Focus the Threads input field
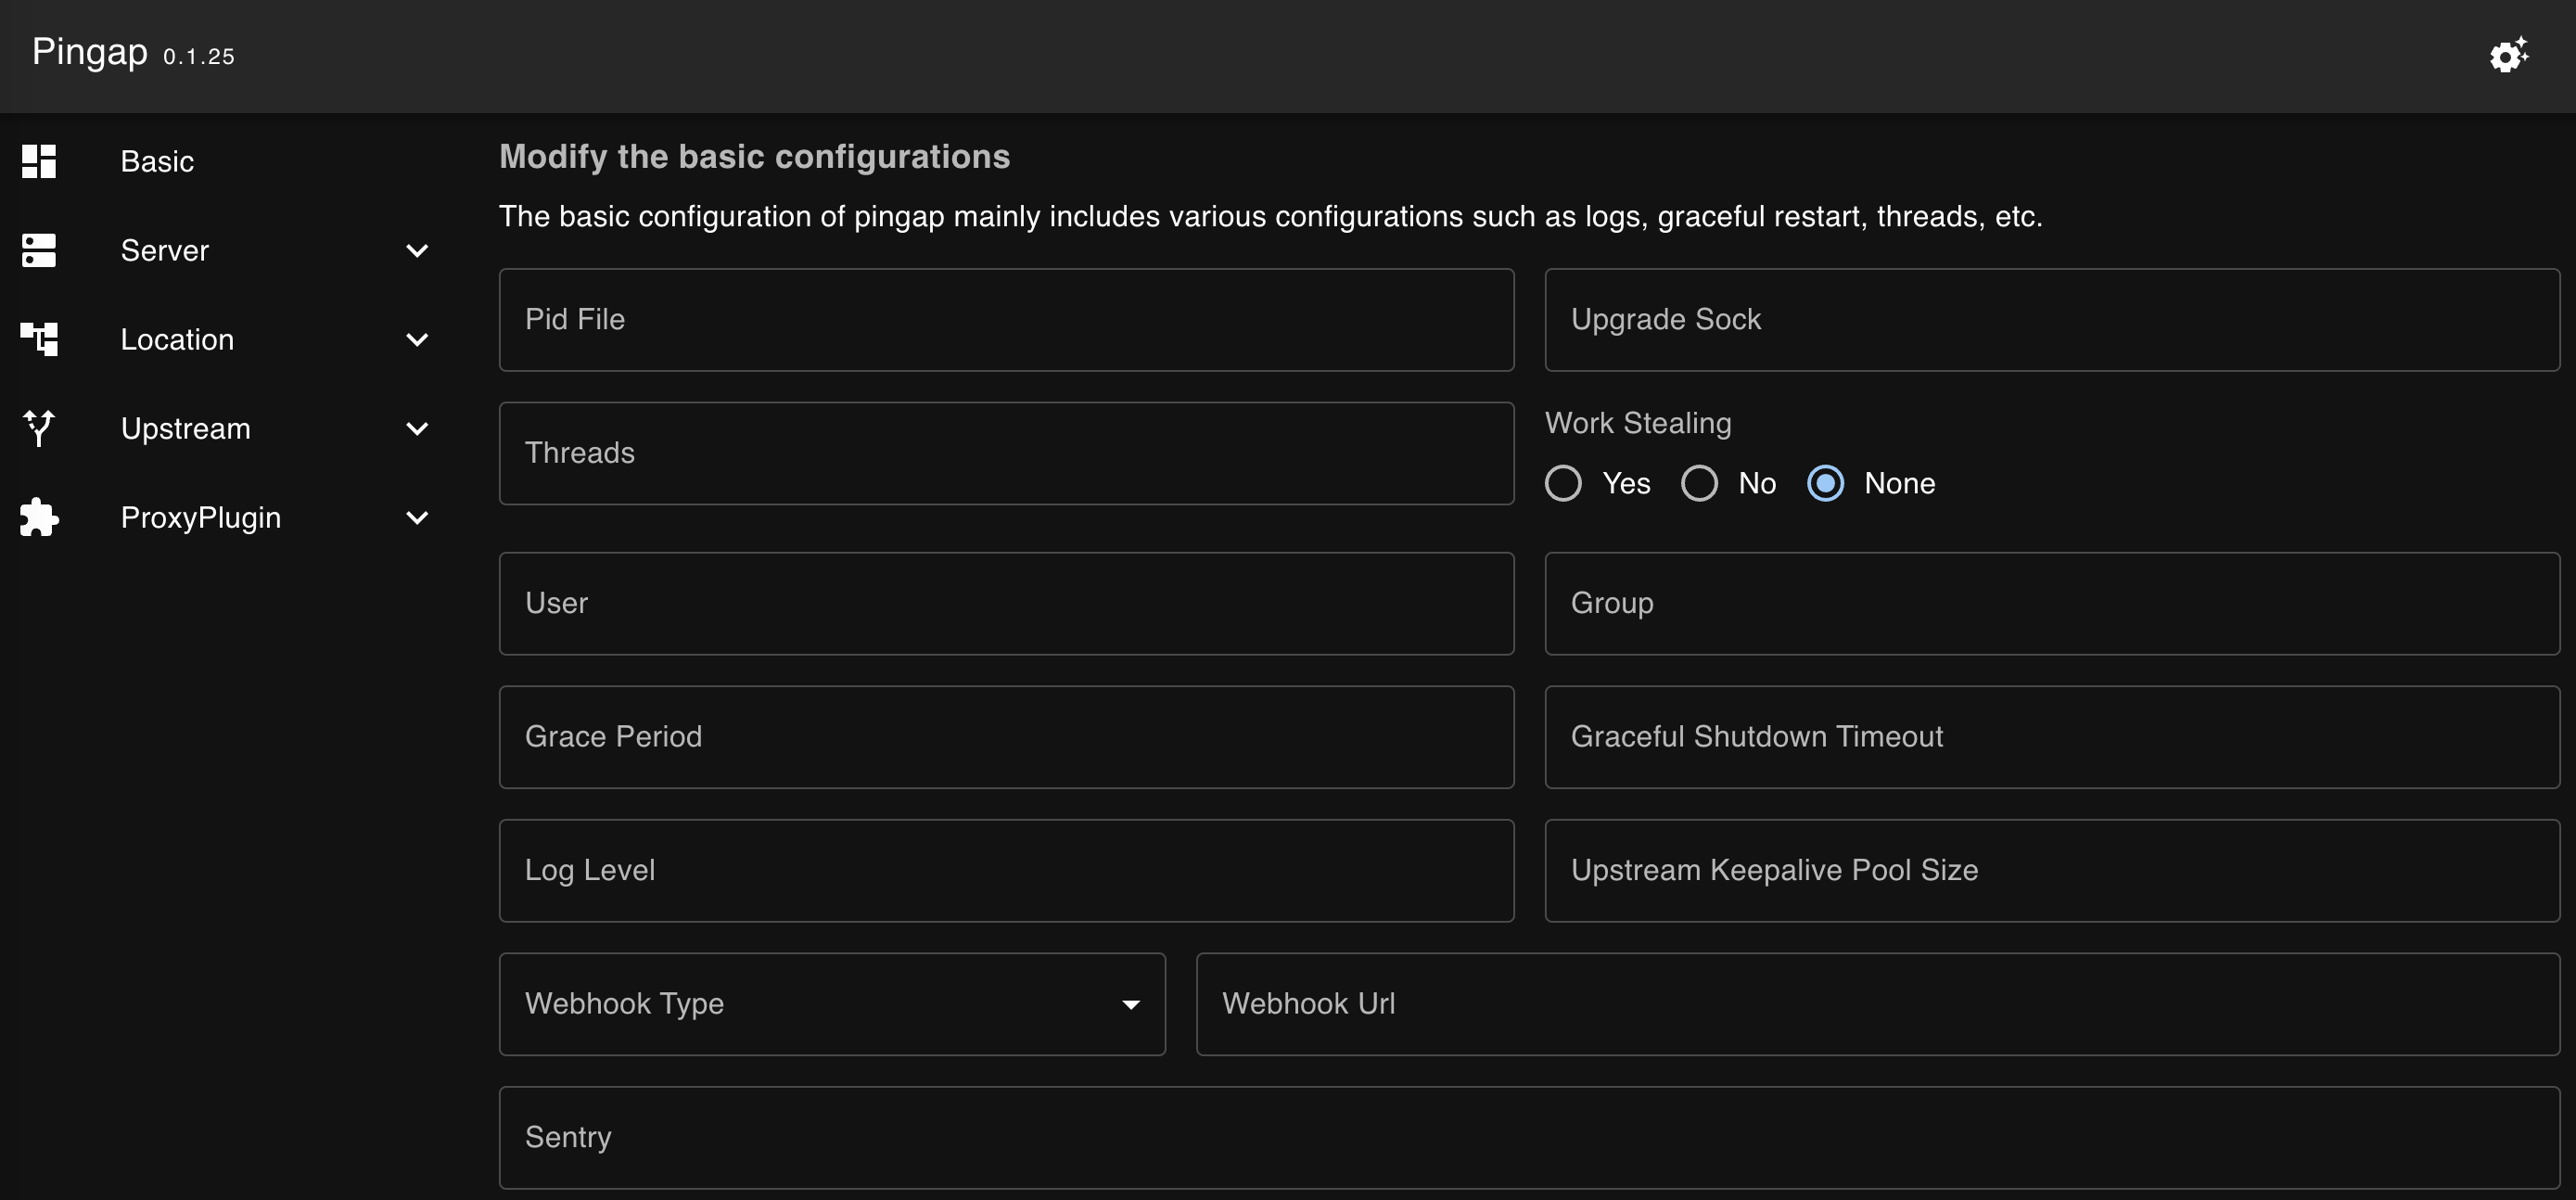Image resolution: width=2576 pixels, height=1200 pixels. (1006, 453)
